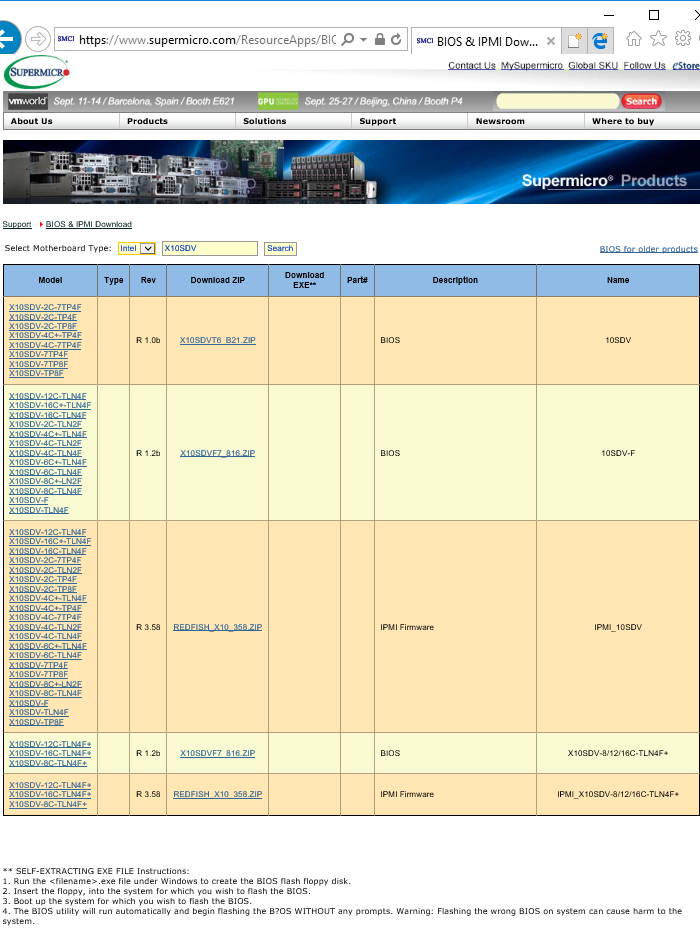This screenshot has width=700, height=933.
Task: Go back with the browser Back arrow
Action: 8,39
